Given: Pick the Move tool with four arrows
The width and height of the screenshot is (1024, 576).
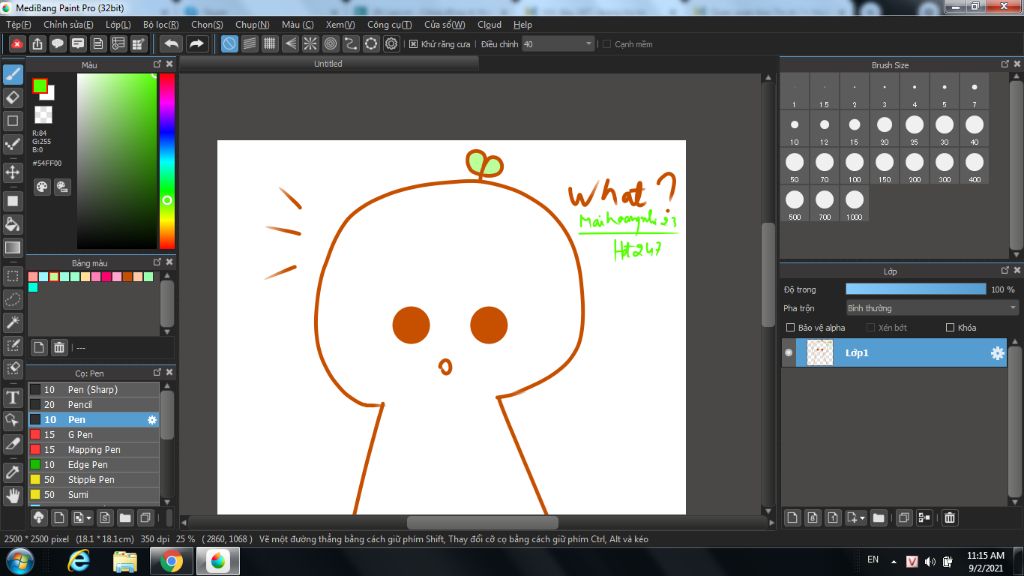Looking at the screenshot, I should pos(13,172).
